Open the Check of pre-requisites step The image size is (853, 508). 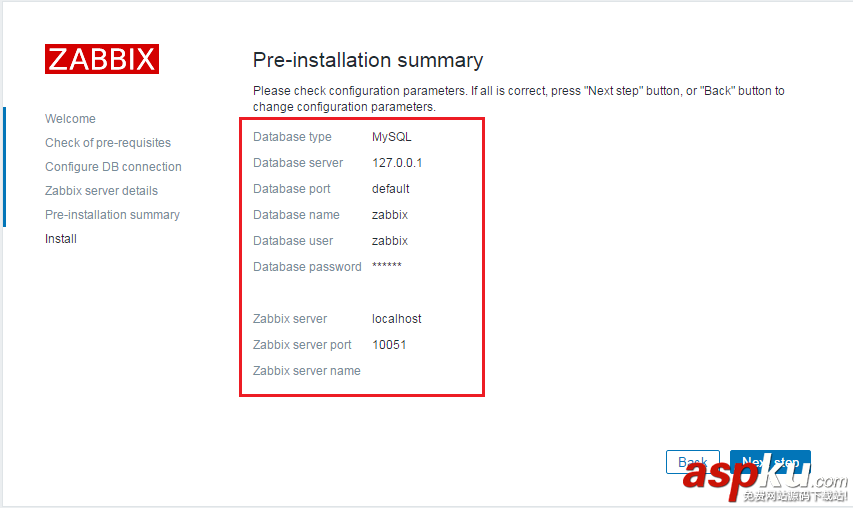(108, 143)
